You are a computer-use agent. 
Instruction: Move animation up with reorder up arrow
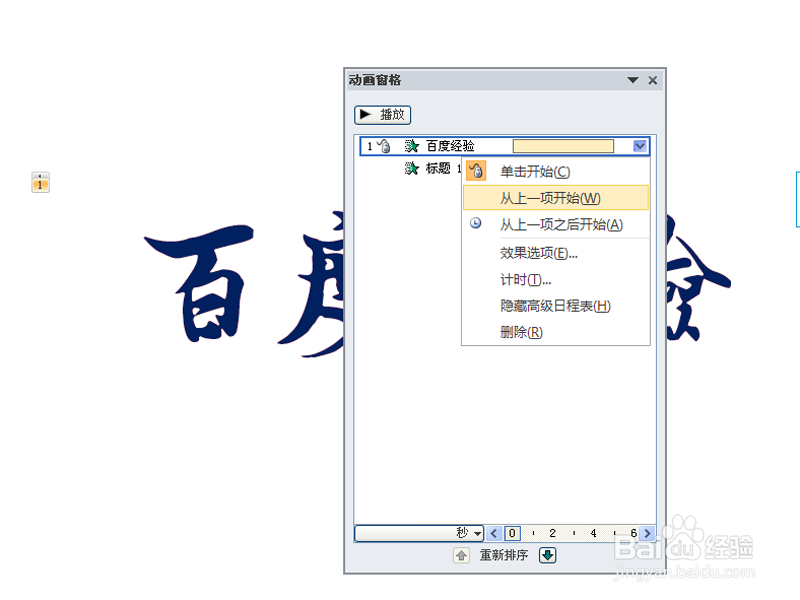click(x=461, y=555)
